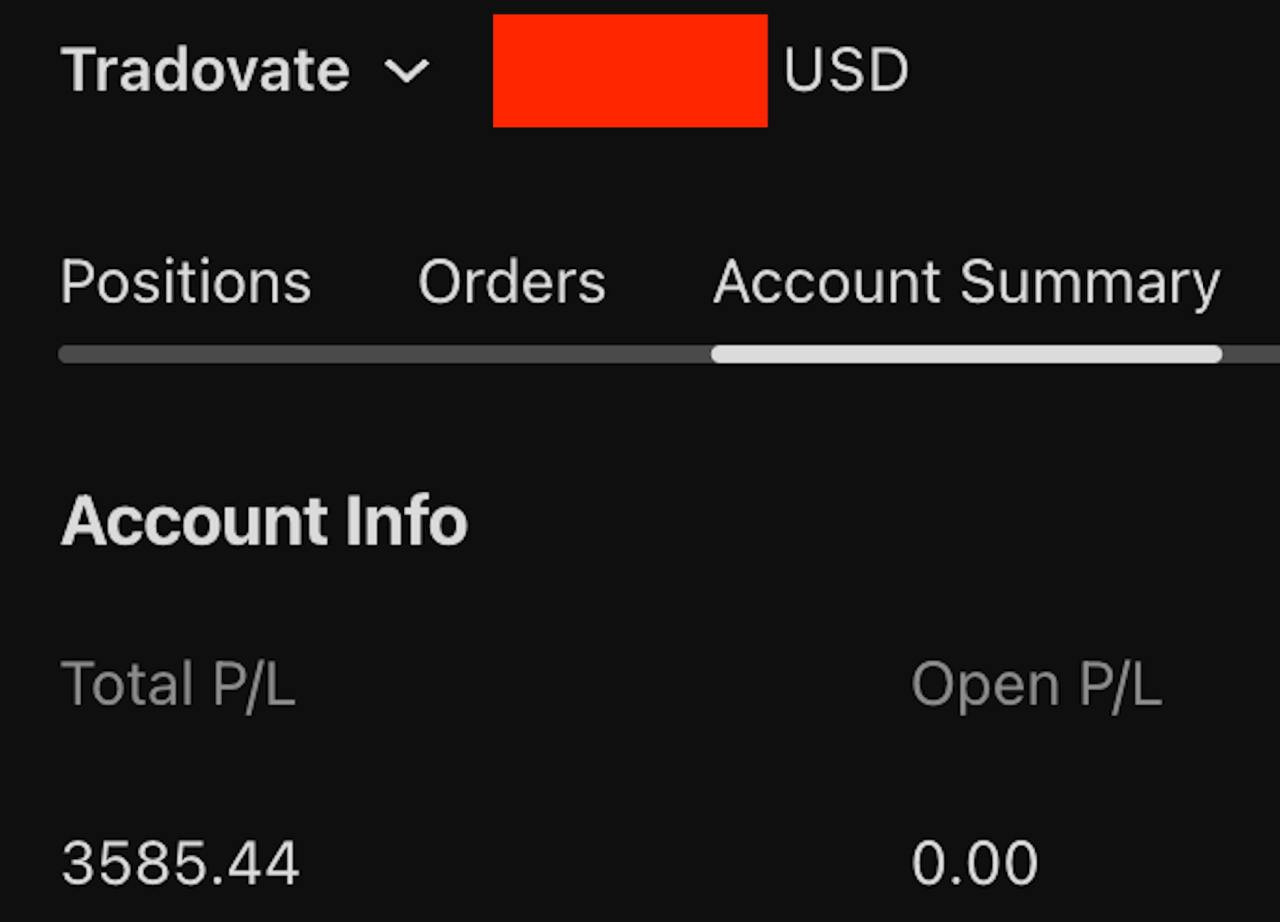Select the Account Summary tab
The width and height of the screenshot is (1280, 922).
(x=966, y=282)
